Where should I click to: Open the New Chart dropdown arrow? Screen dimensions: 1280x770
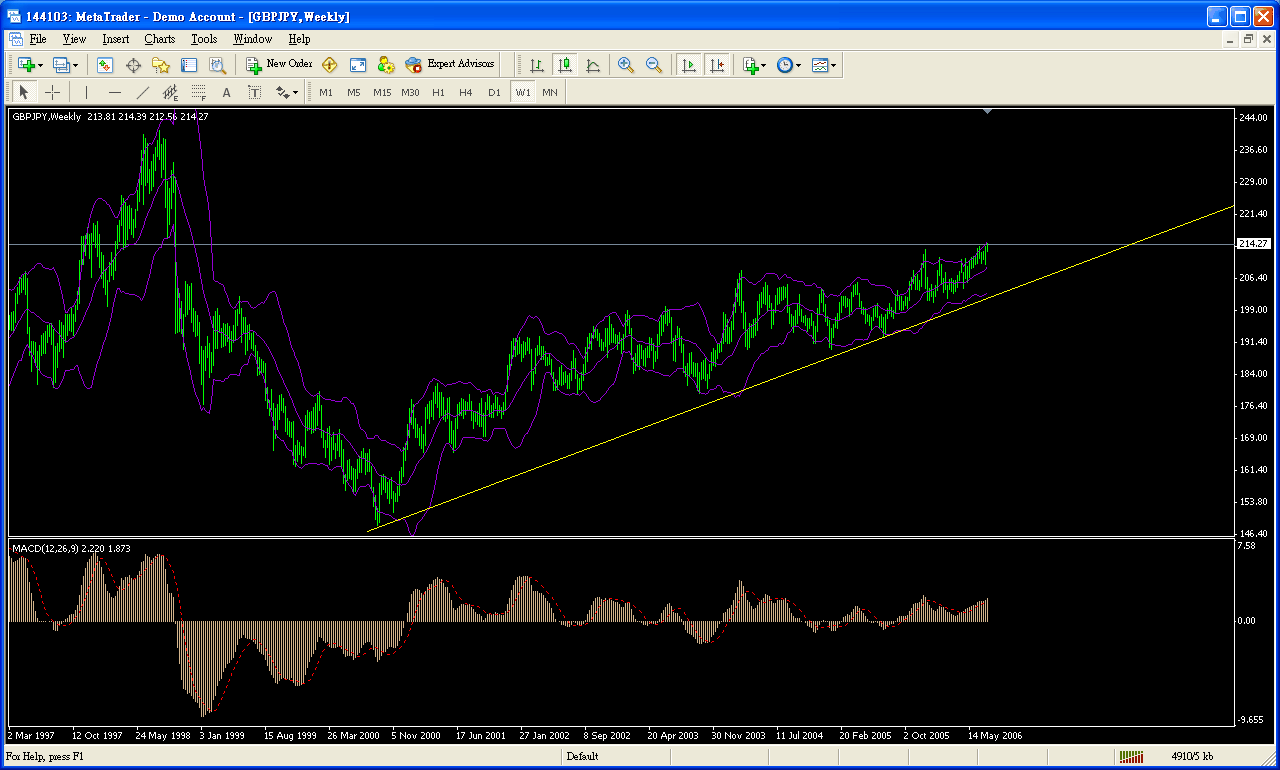tap(41, 65)
